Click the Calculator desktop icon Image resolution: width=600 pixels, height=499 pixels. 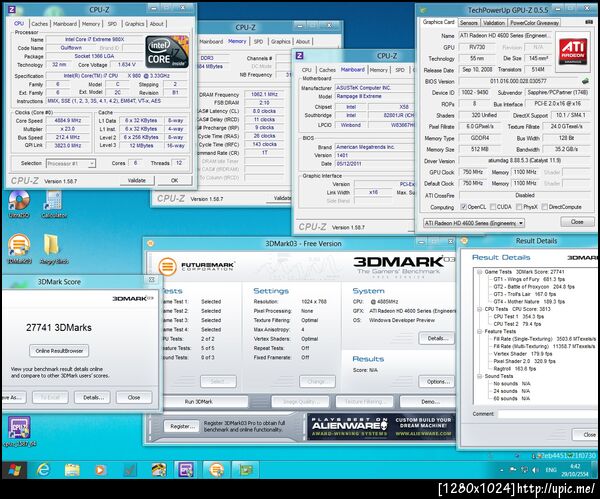pyautogui.click(x=54, y=199)
